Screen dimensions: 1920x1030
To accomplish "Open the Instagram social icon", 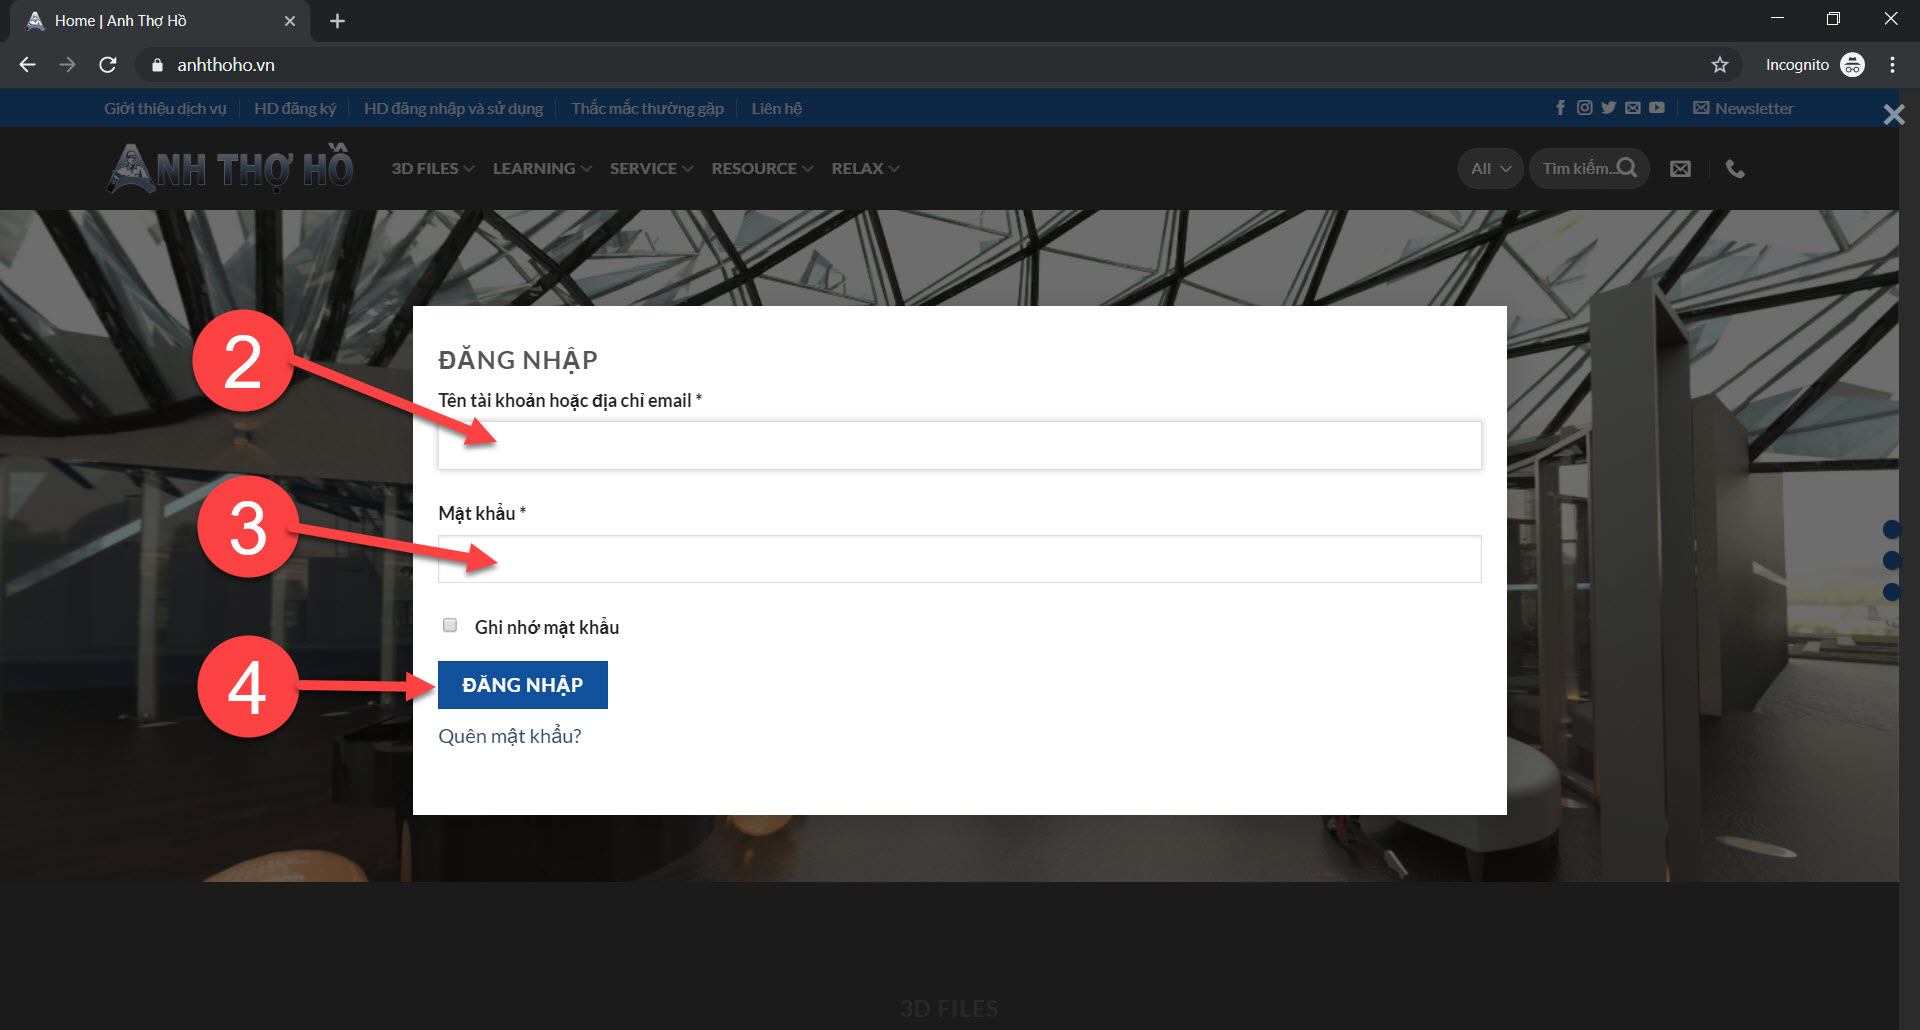I will 1584,108.
